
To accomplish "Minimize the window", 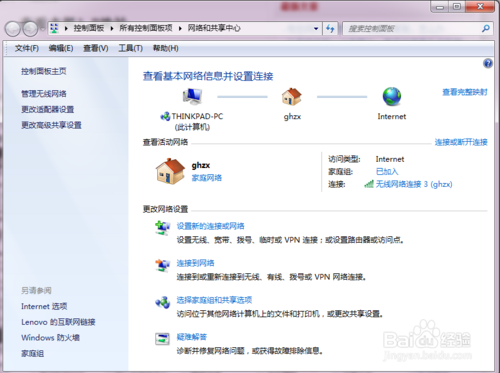I will (x=440, y=7).
